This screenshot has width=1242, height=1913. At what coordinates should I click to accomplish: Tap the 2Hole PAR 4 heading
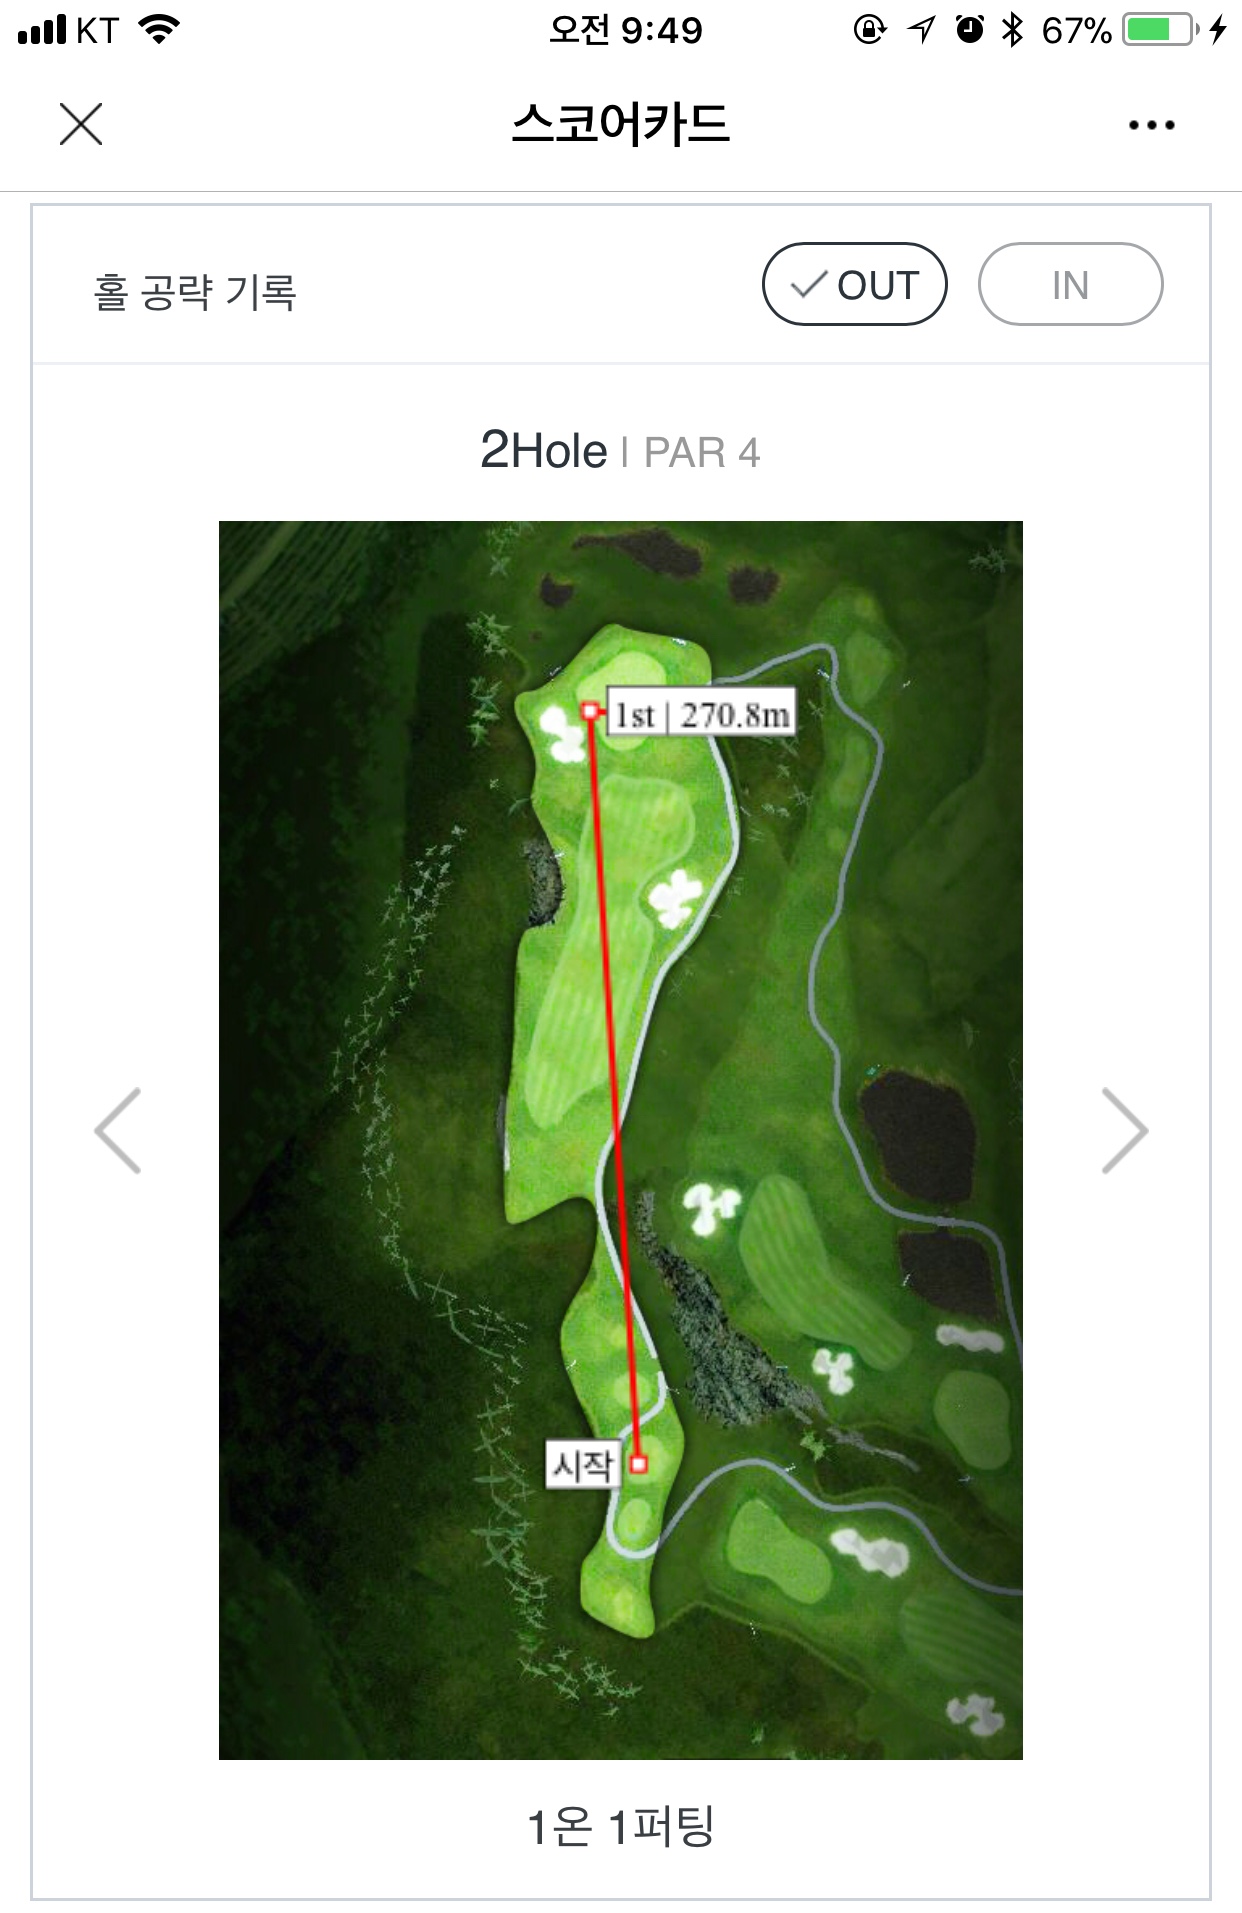click(x=620, y=451)
